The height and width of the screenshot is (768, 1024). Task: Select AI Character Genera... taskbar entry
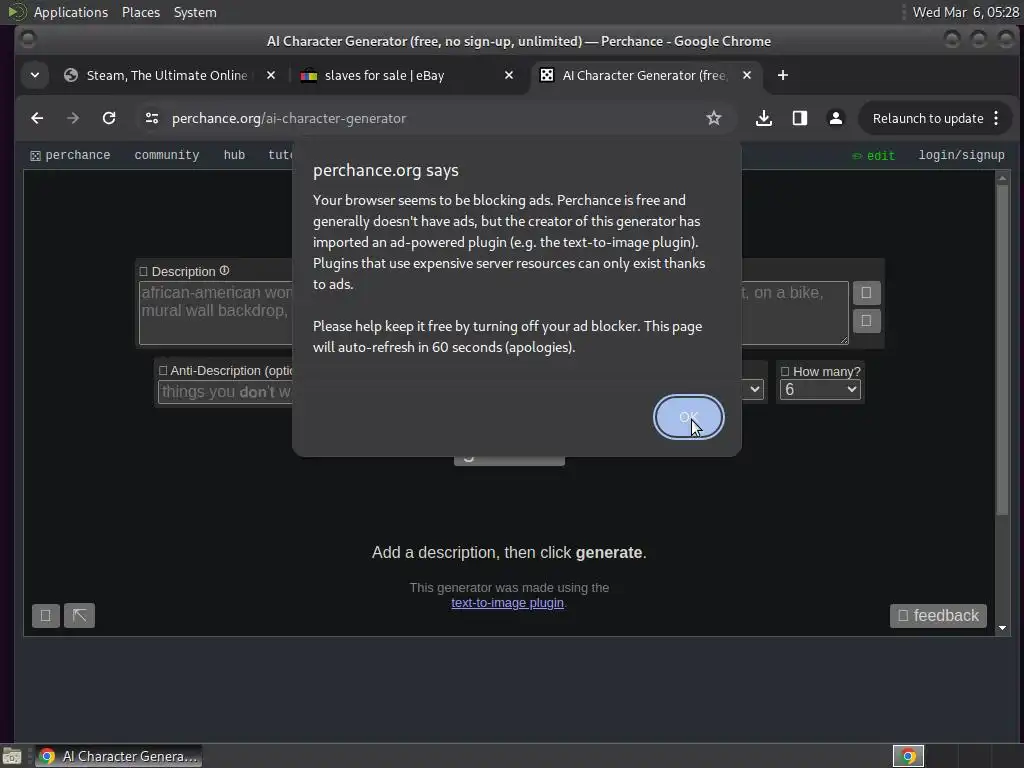[x=118, y=756]
